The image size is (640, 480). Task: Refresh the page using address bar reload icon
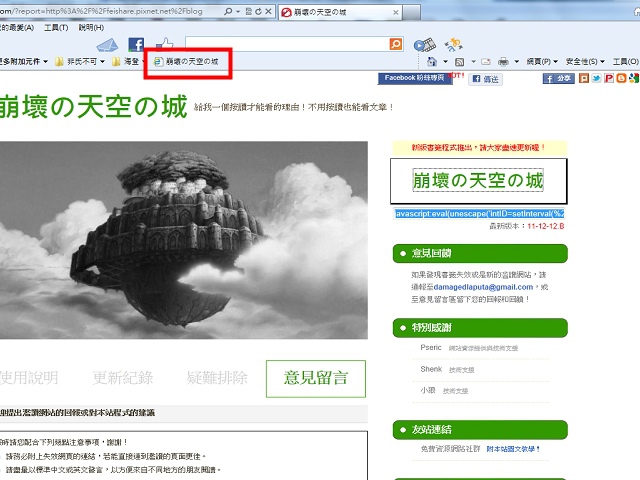(x=258, y=12)
